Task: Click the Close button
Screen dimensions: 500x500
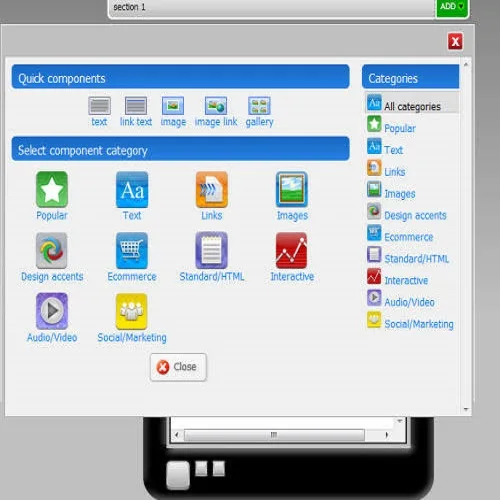Action: tap(178, 367)
